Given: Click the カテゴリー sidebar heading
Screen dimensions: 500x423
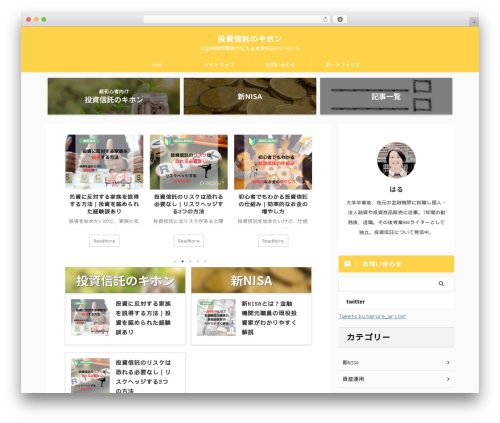Looking at the screenshot, I should pyautogui.click(x=368, y=337).
